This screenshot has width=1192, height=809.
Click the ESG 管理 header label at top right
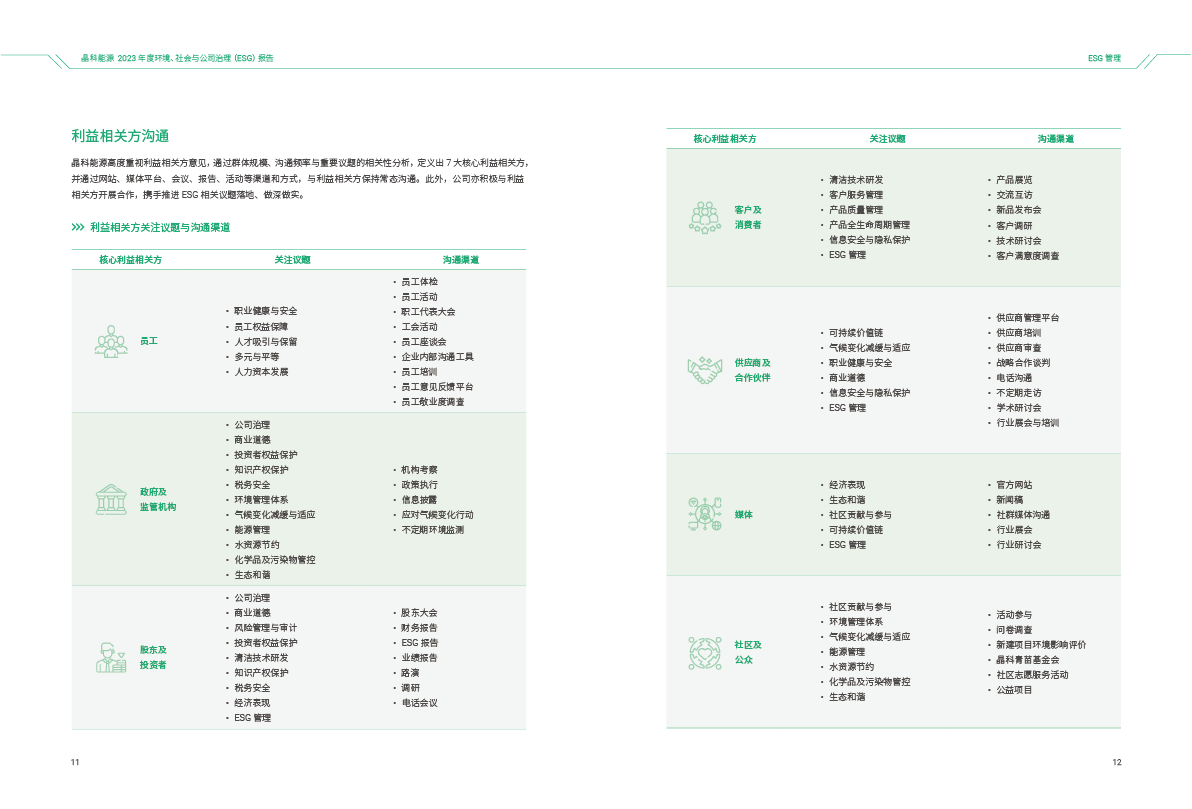click(x=1104, y=58)
